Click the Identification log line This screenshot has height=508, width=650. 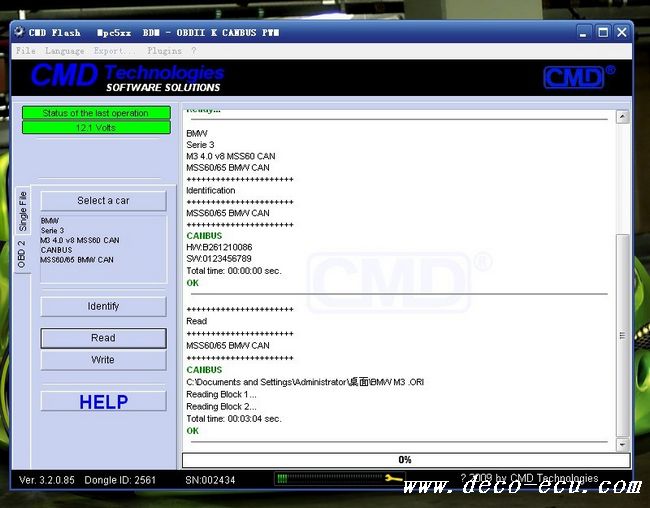(x=211, y=190)
